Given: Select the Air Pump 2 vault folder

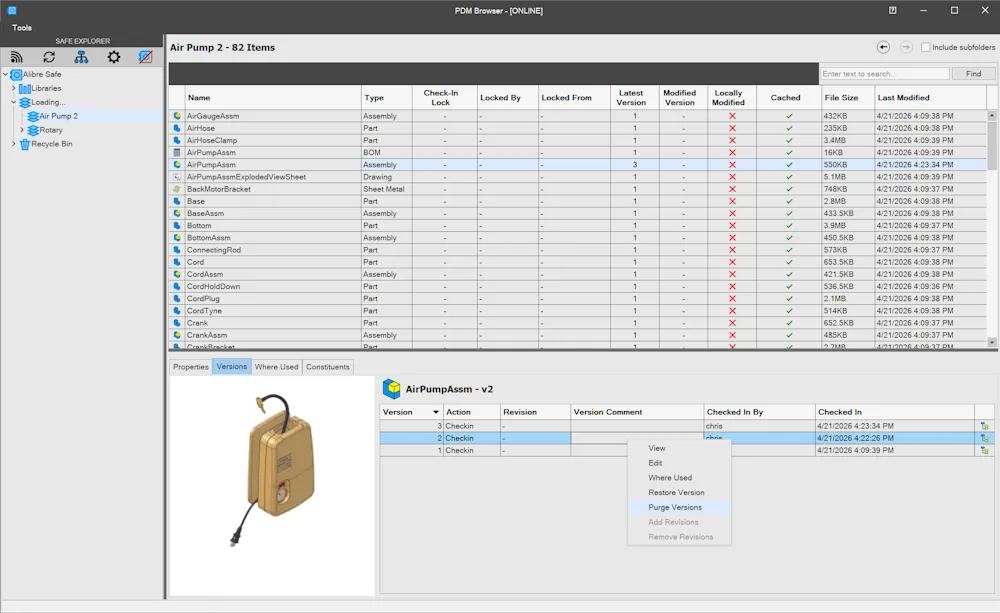Looking at the screenshot, I should tap(59, 116).
